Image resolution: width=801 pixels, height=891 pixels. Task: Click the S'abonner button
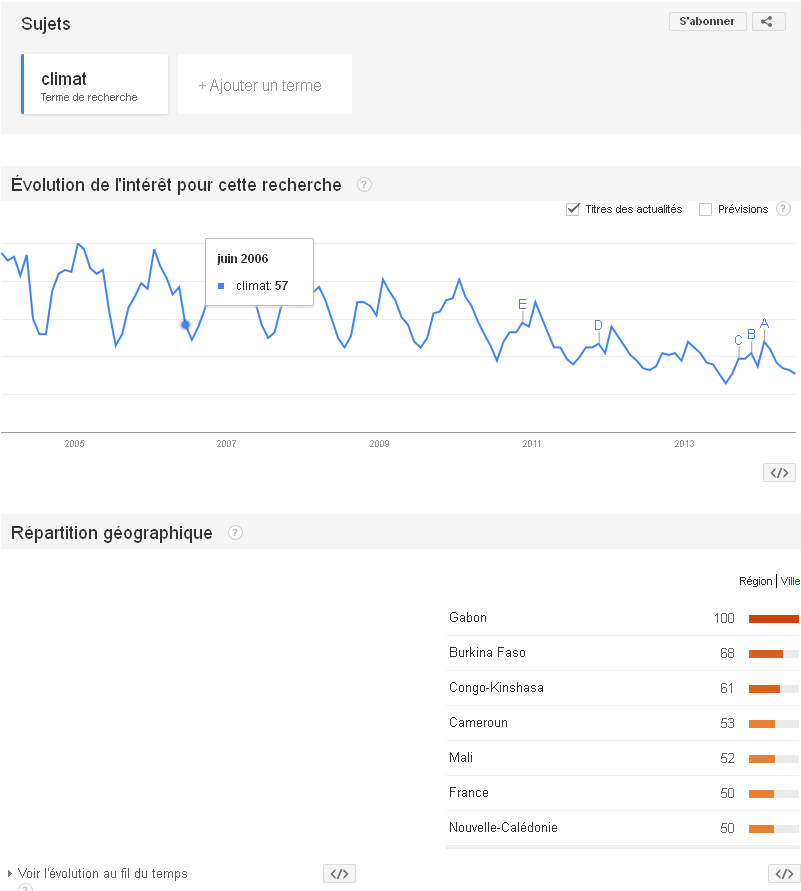707,21
